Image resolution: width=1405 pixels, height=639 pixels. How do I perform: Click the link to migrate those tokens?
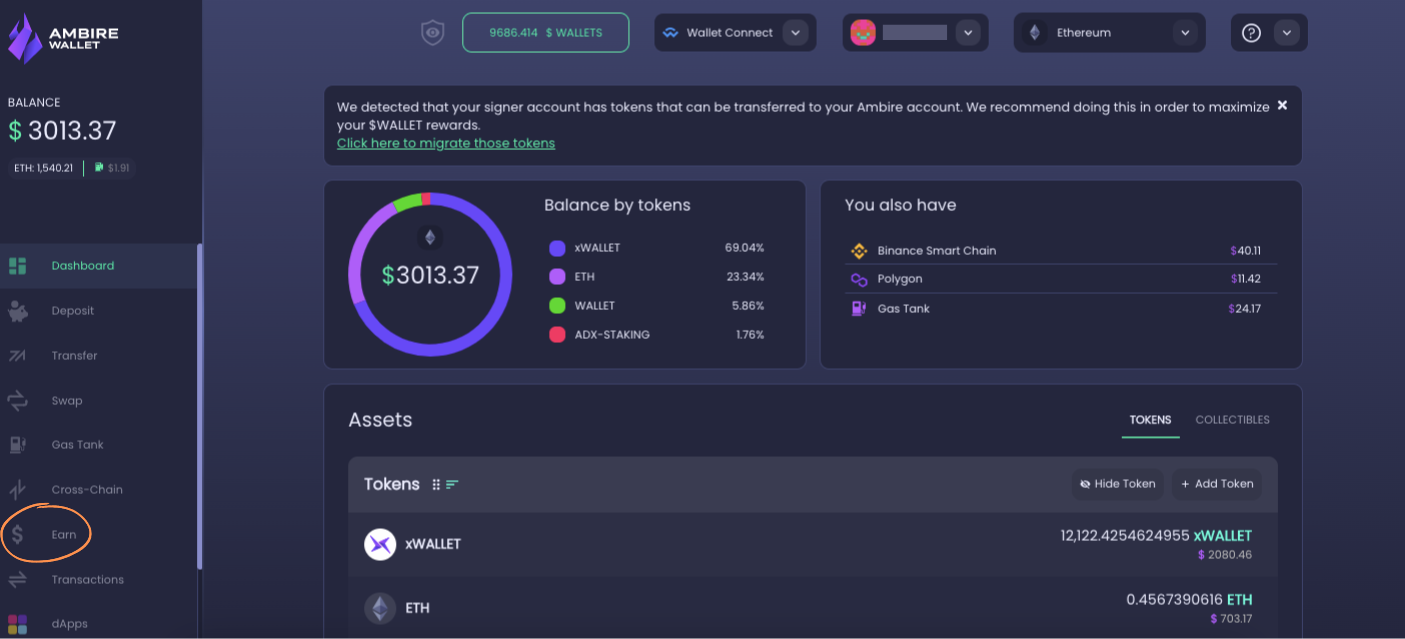pos(446,143)
